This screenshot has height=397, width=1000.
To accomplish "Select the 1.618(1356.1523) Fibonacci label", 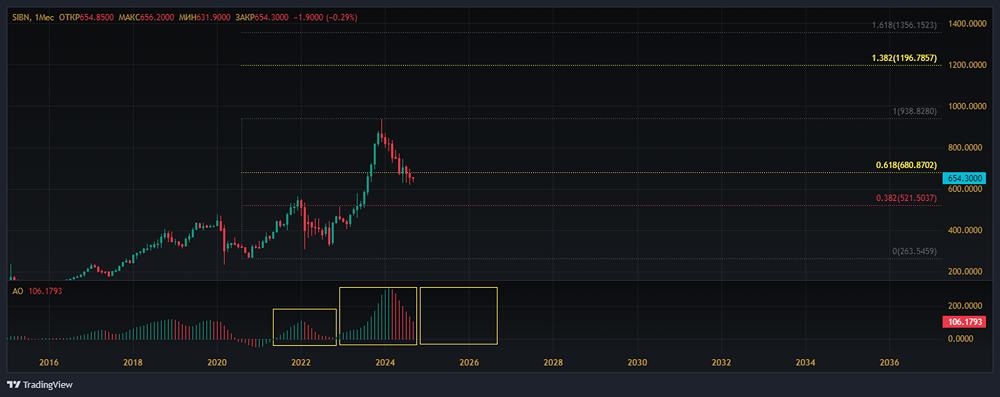I will click(904, 25).
